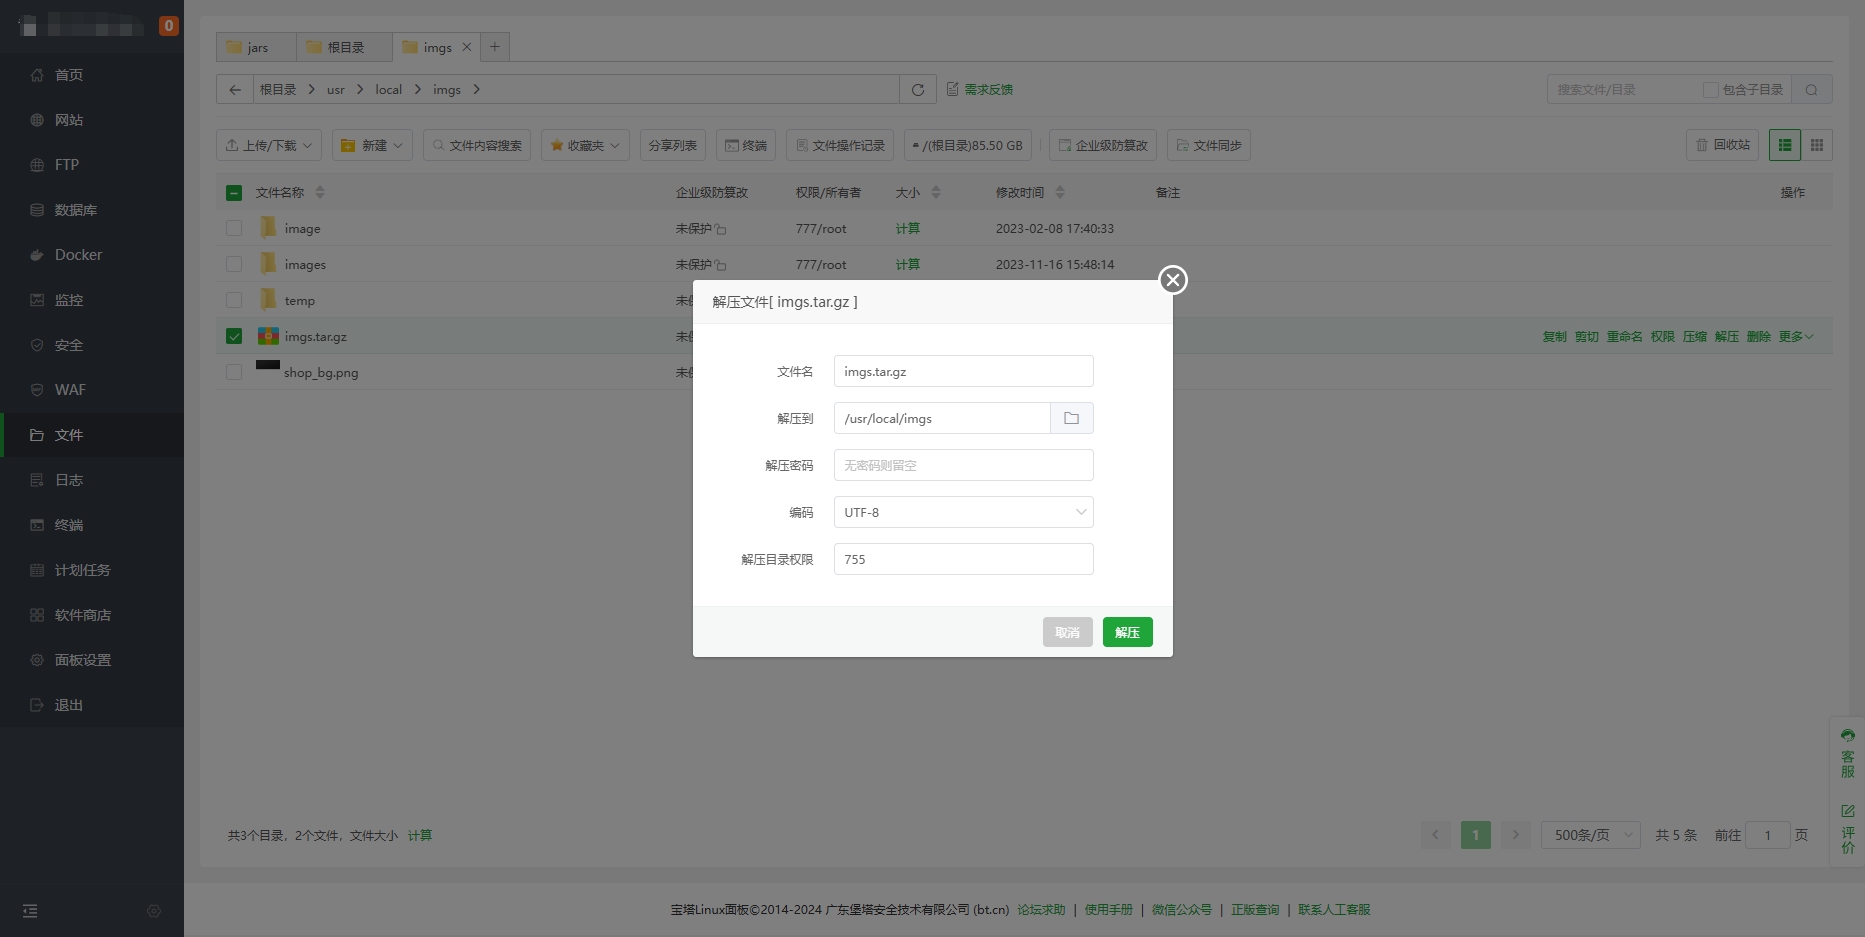Open Docker in the sidebar menu
Screen dimensions: 1865x937
pyautogui.click(x=78, y=255)
